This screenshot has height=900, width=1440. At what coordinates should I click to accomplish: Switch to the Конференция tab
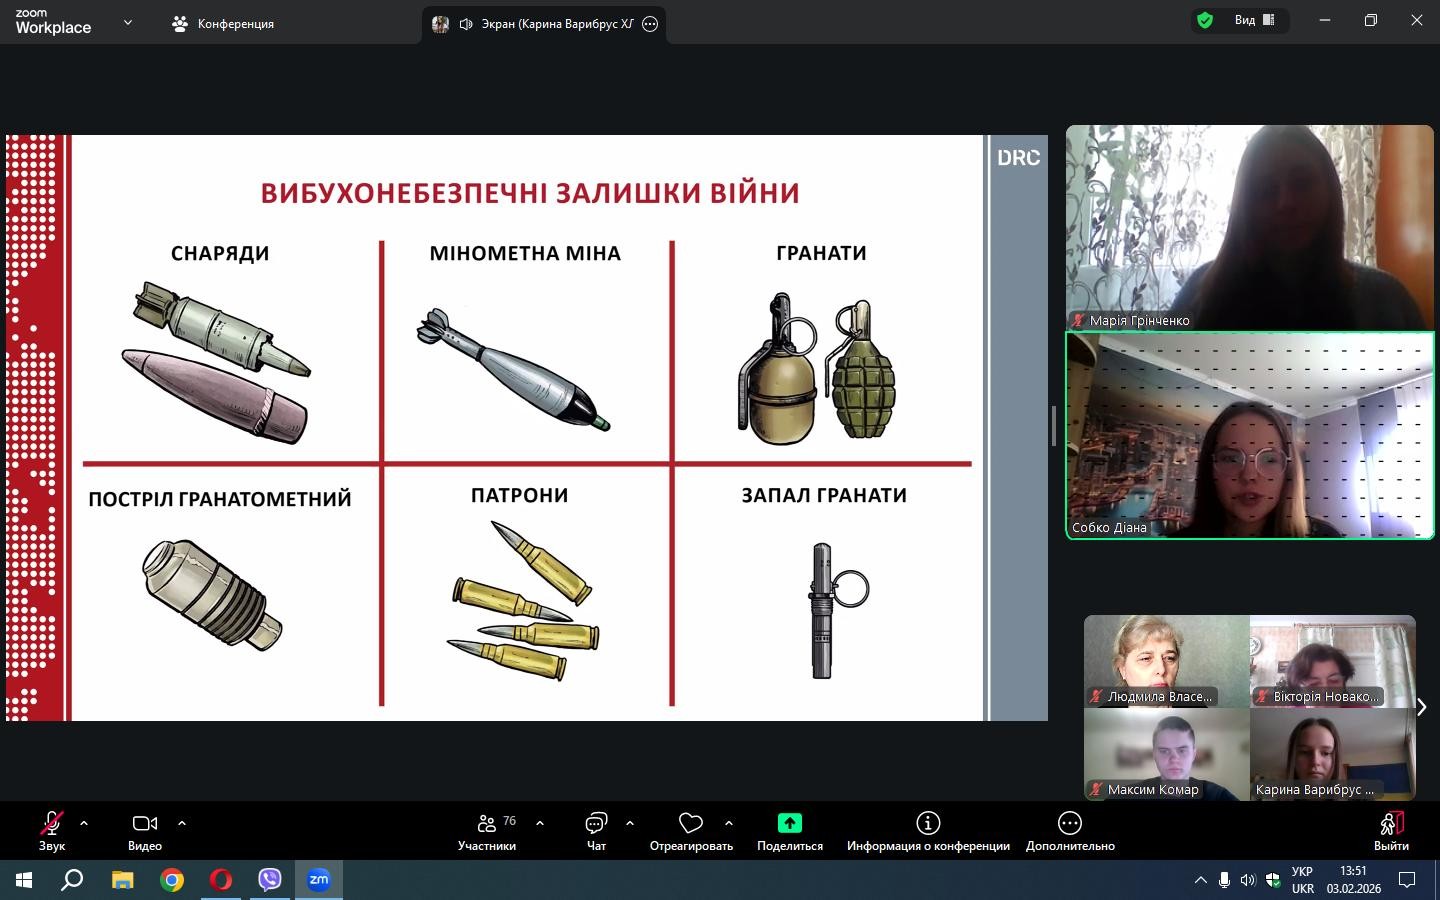[223, 24]
